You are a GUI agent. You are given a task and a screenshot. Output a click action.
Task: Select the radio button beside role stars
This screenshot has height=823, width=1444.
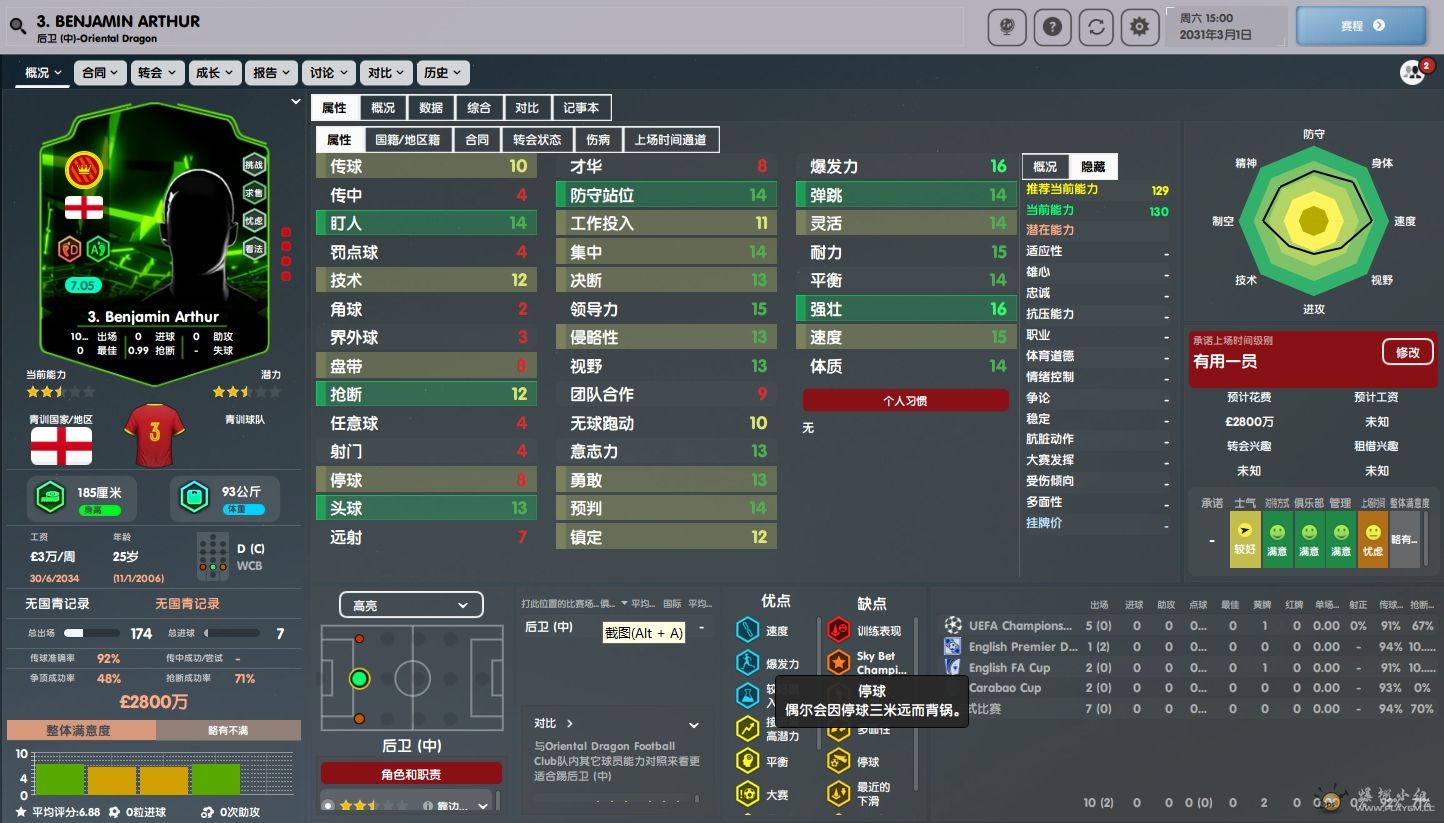coord(328,805)
